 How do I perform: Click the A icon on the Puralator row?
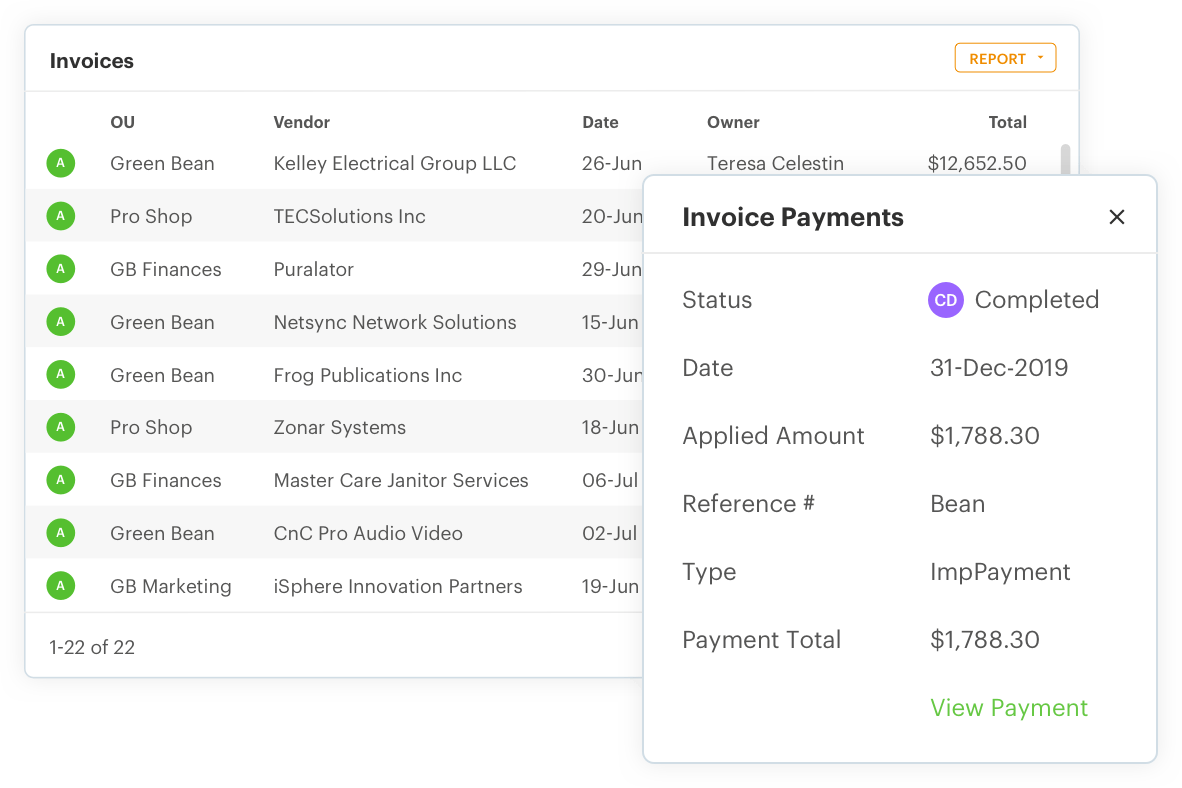[61, 269]
